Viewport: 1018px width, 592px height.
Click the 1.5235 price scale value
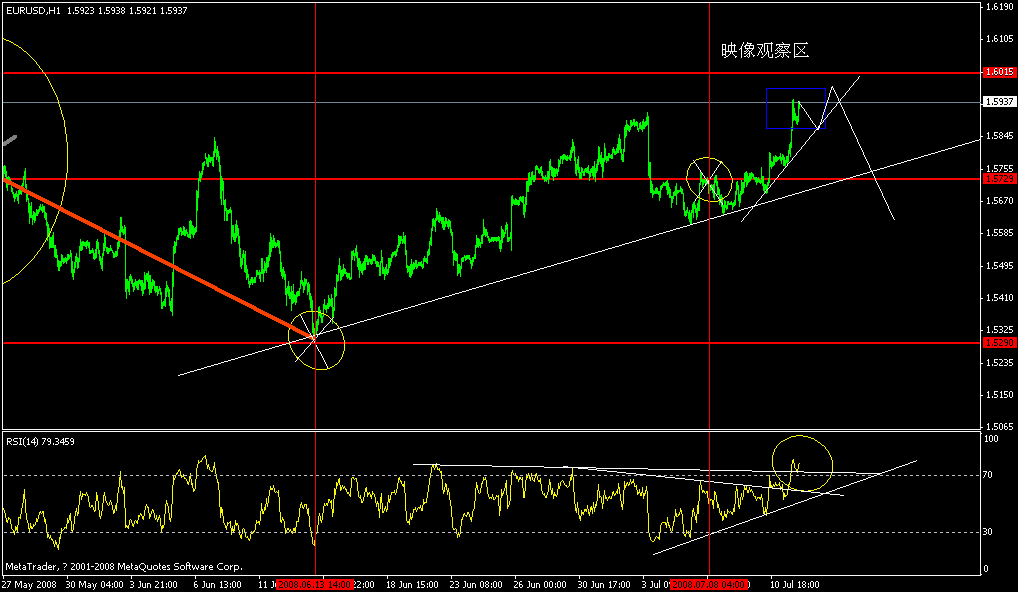click(999, 362)
